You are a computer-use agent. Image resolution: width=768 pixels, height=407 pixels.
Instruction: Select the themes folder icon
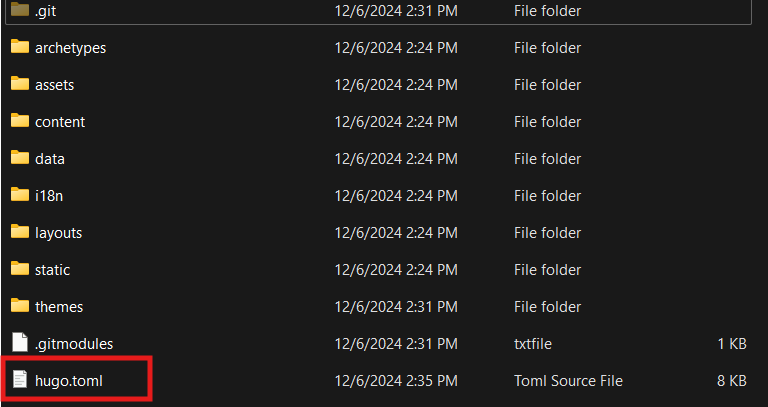[20, 306]
